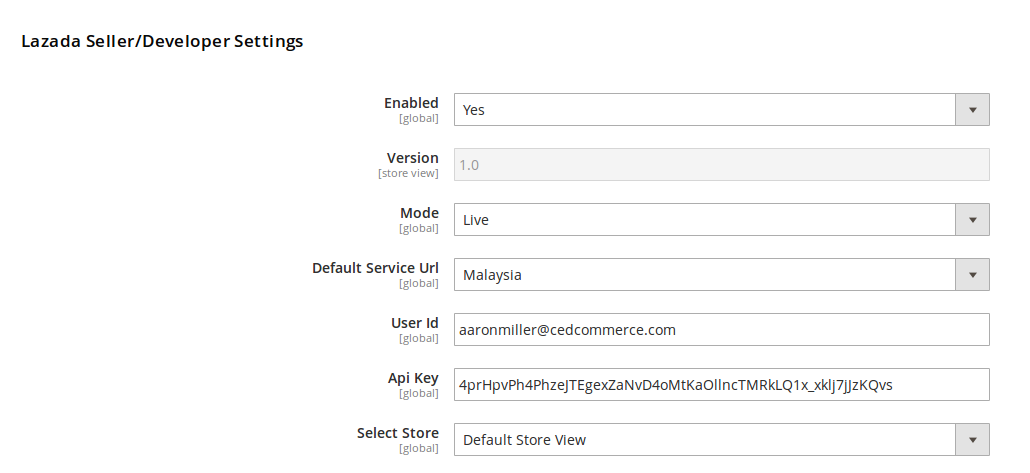The width and height of the screenshot is (1030, 473).
Task: Click the Version field label
Action: [413, 158]
